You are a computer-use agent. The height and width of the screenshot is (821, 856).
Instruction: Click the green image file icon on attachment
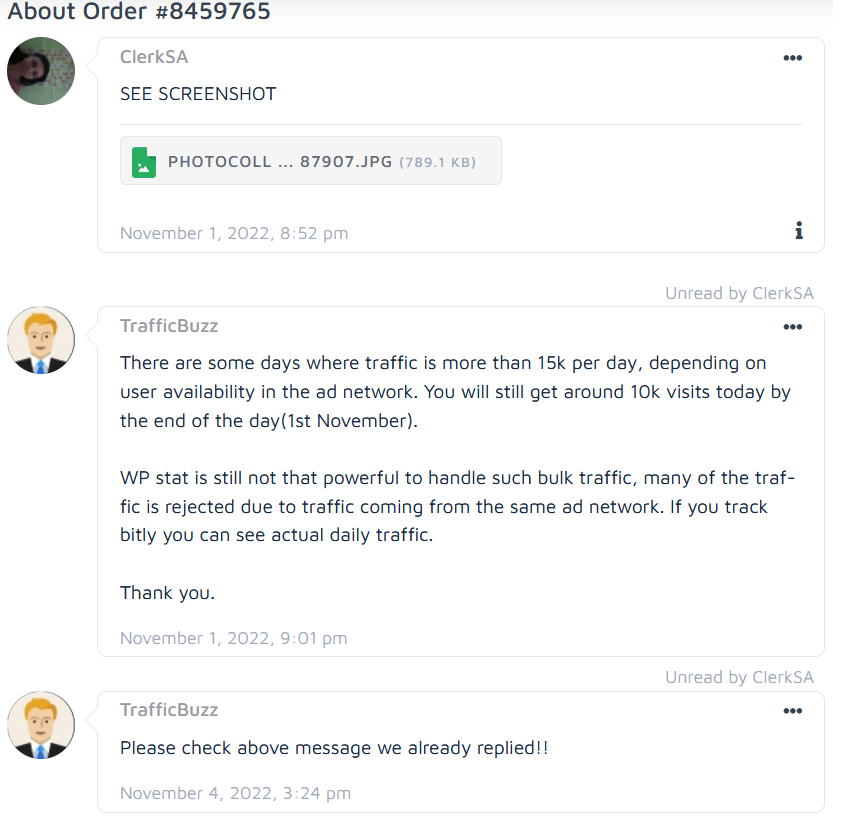pyautogui.click(x=144, y=161)
